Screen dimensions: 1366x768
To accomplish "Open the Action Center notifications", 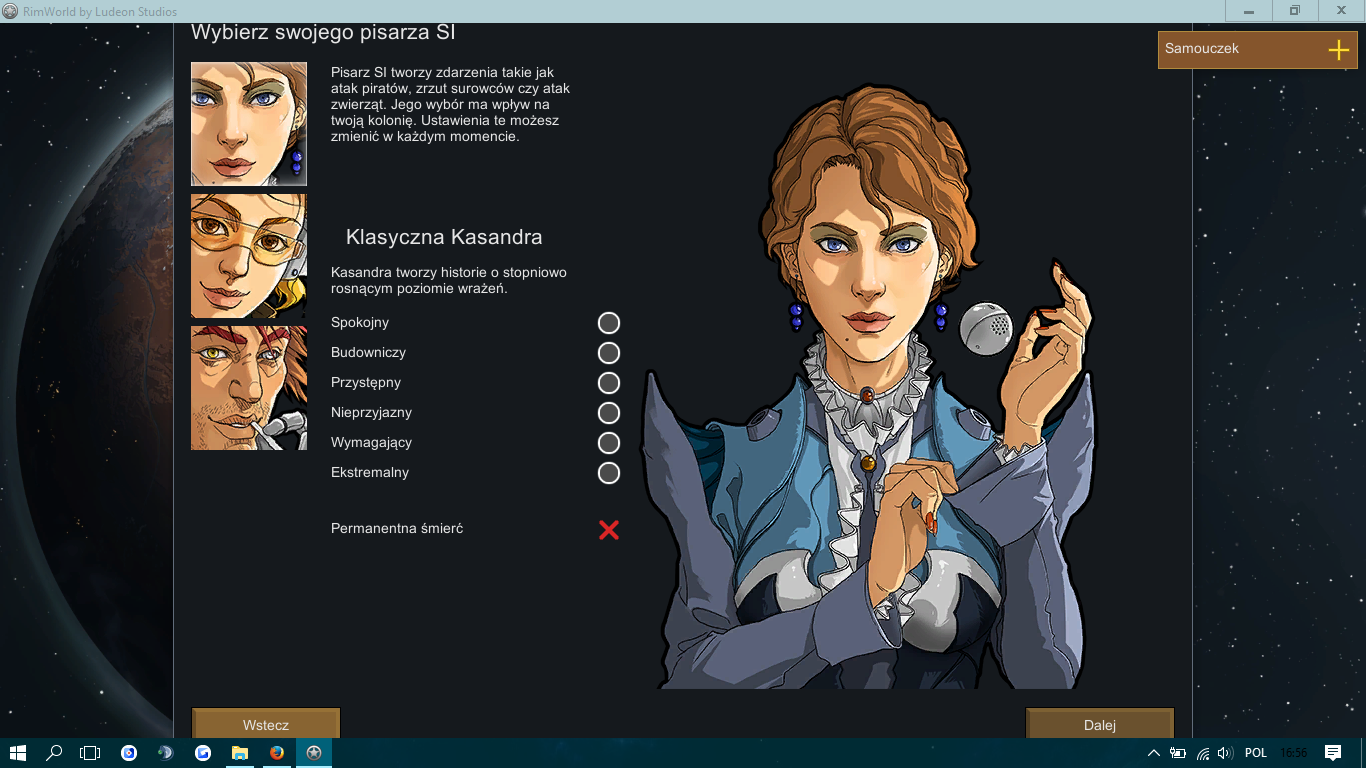I will [1333, 753].
